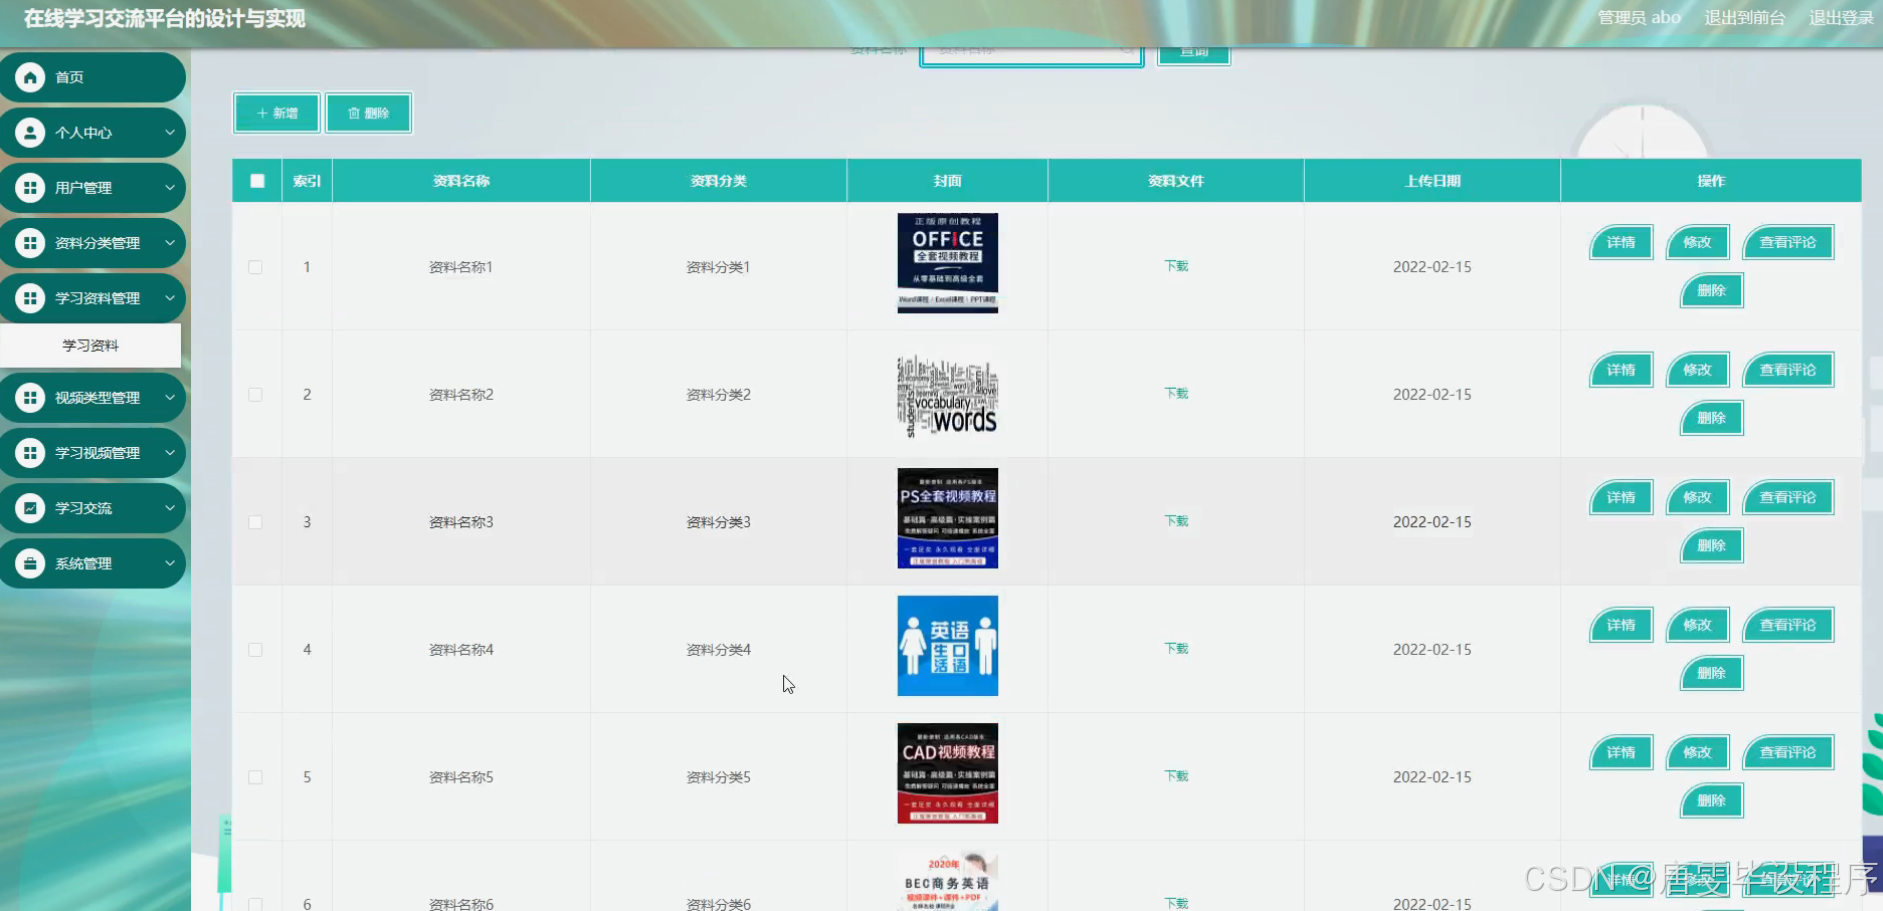Click the 资料名称 column header

(461, 181)
